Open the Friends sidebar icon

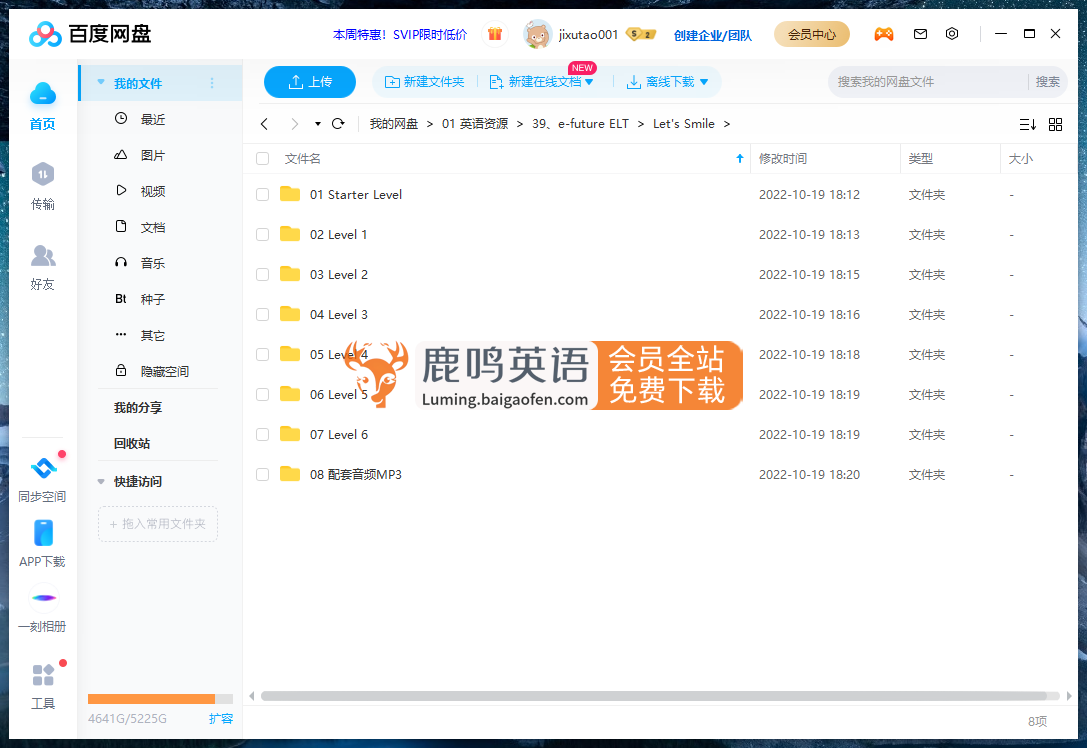(x=42, y=255)
